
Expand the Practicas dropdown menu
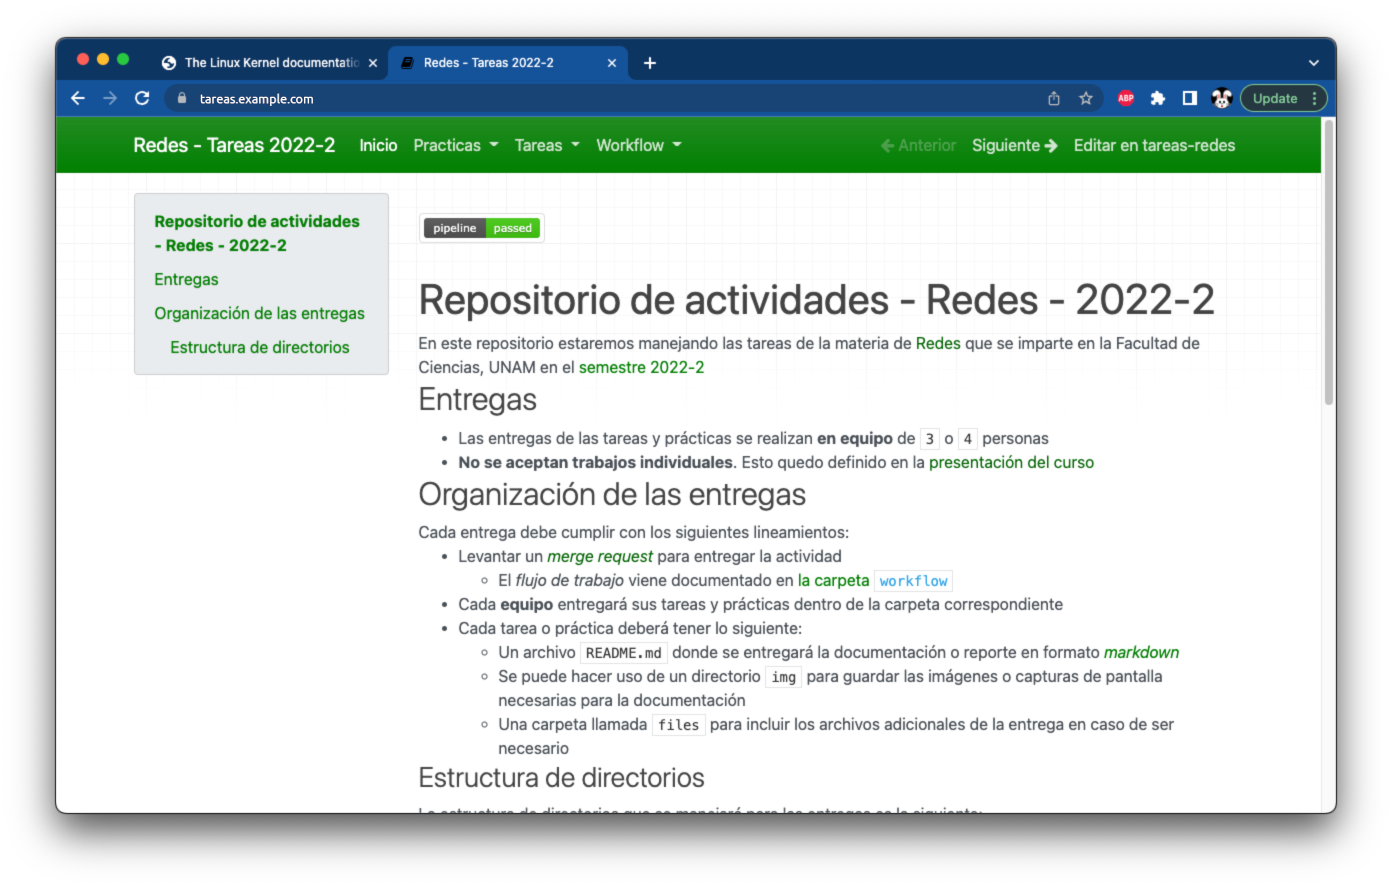click(x=455, y=145)
